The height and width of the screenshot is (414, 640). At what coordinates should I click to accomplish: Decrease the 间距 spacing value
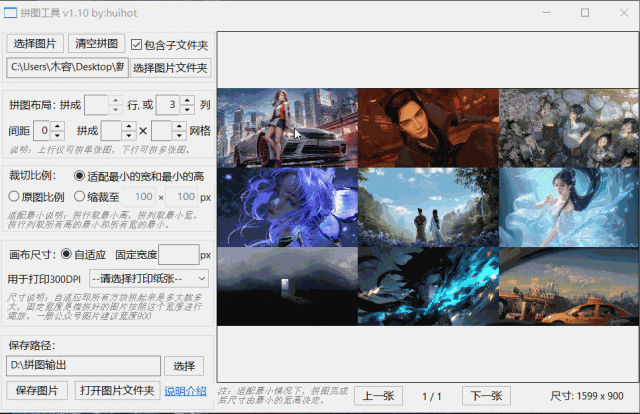tap(57, 136)
